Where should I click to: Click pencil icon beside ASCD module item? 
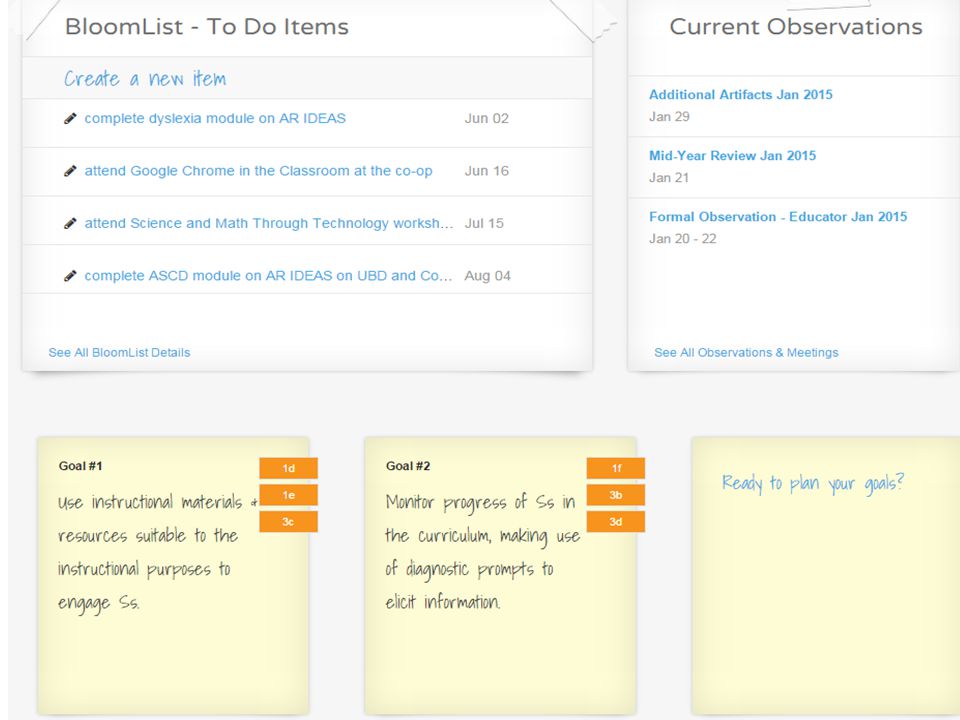70,276
